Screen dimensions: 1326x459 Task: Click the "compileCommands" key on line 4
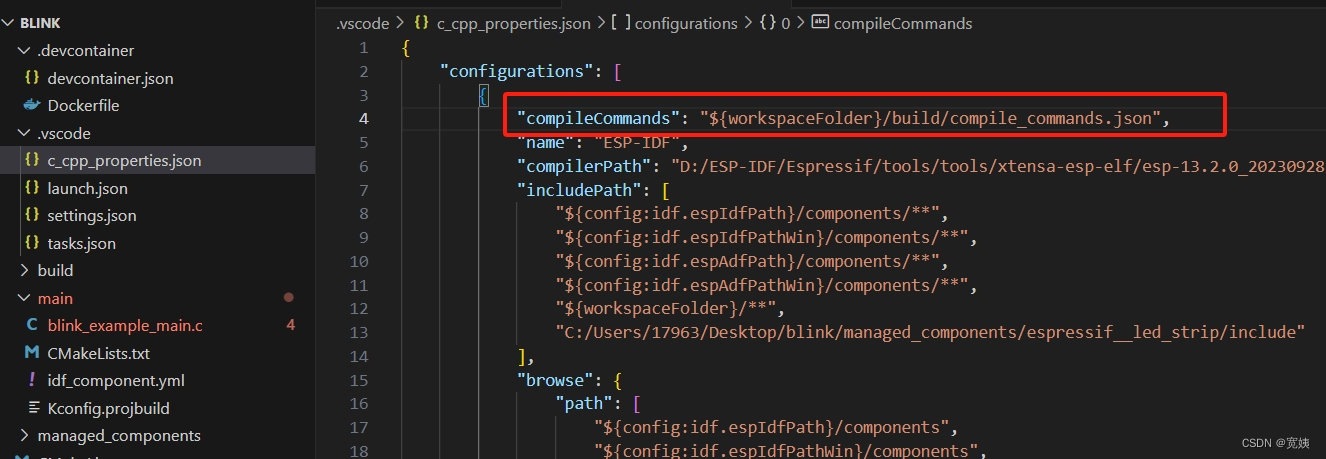(x=598, y=118)
